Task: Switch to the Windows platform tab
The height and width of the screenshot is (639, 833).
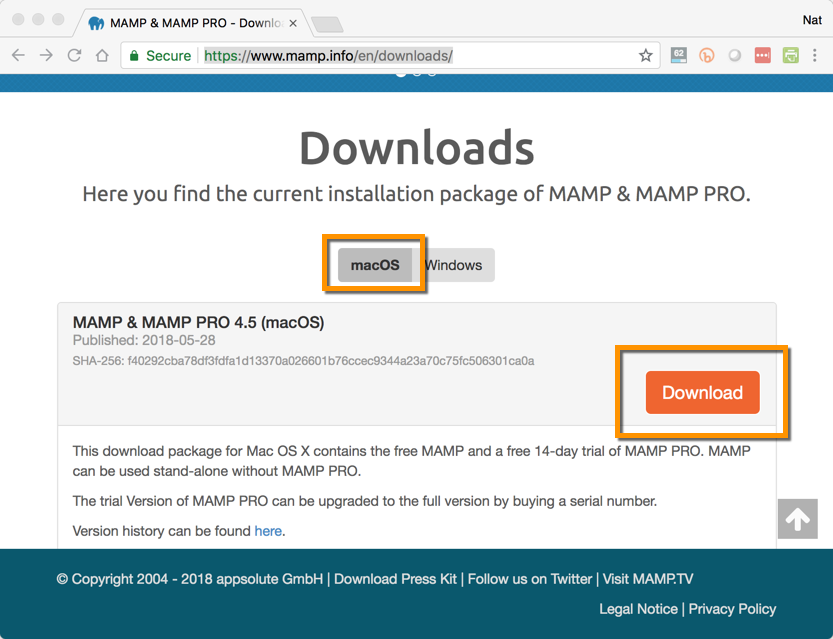Action: [x=453, y=265]
